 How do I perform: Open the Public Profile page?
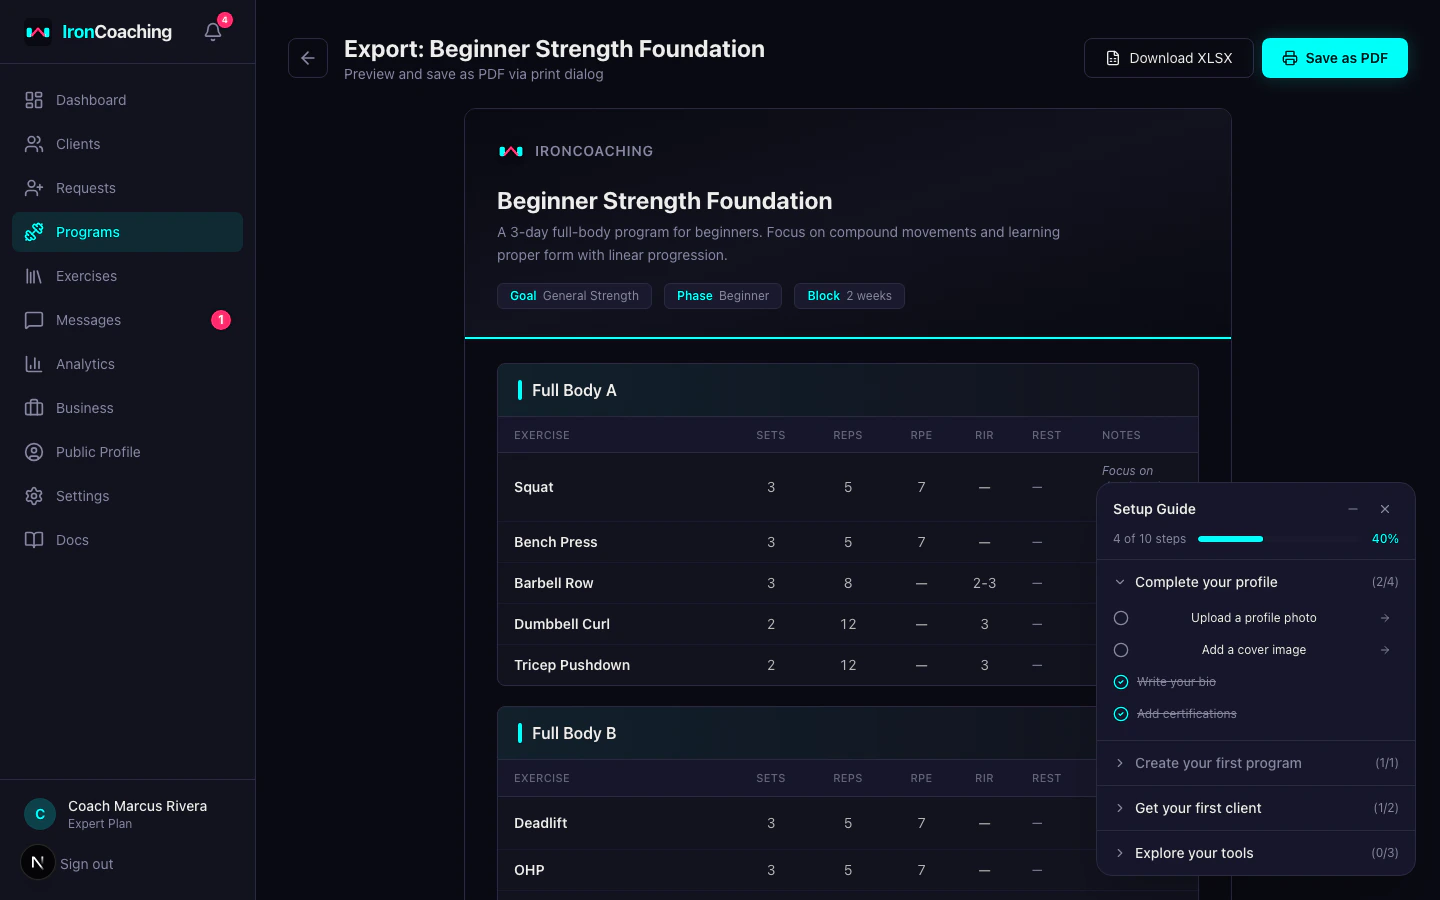coord(127,452)
